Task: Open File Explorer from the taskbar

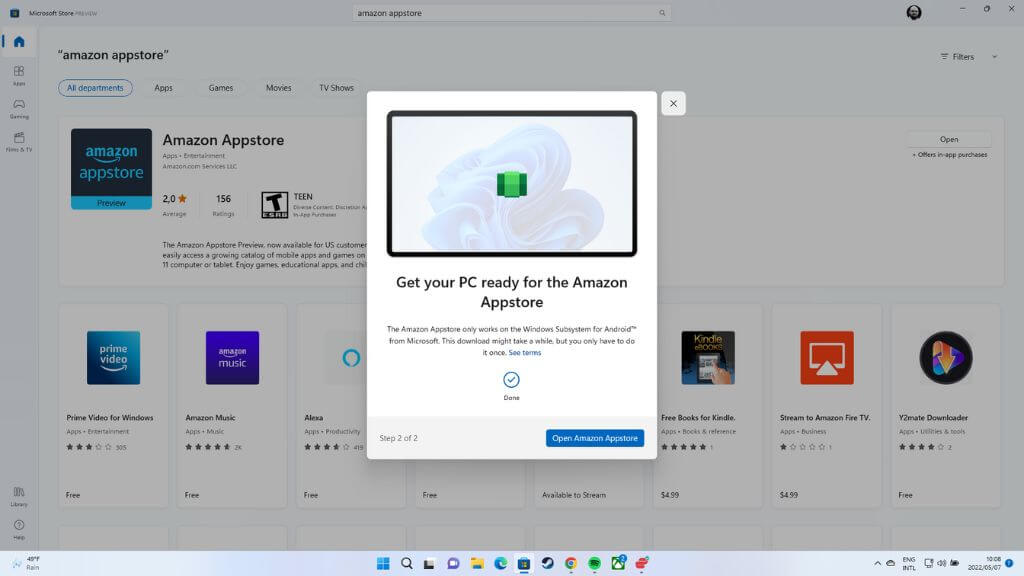Action: pyautogui.click(x=477, y=563)
